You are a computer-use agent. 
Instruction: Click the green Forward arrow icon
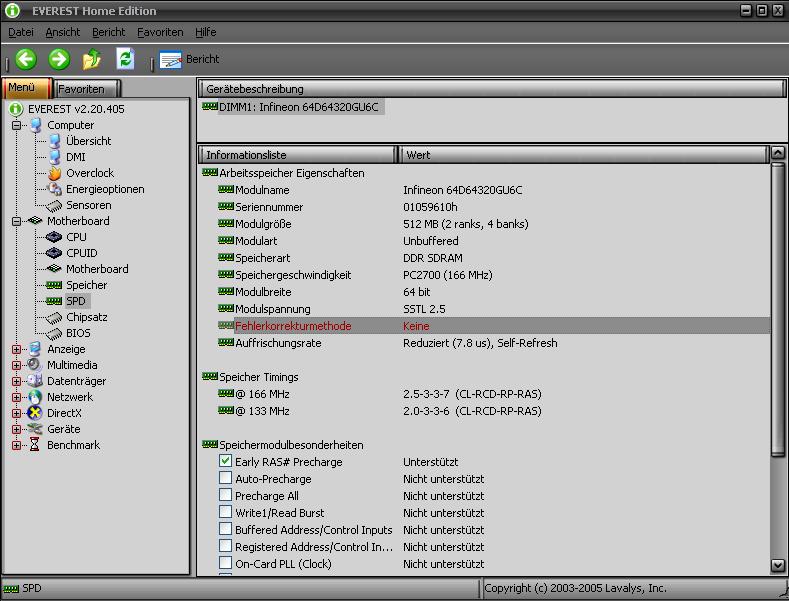point(59,59)
